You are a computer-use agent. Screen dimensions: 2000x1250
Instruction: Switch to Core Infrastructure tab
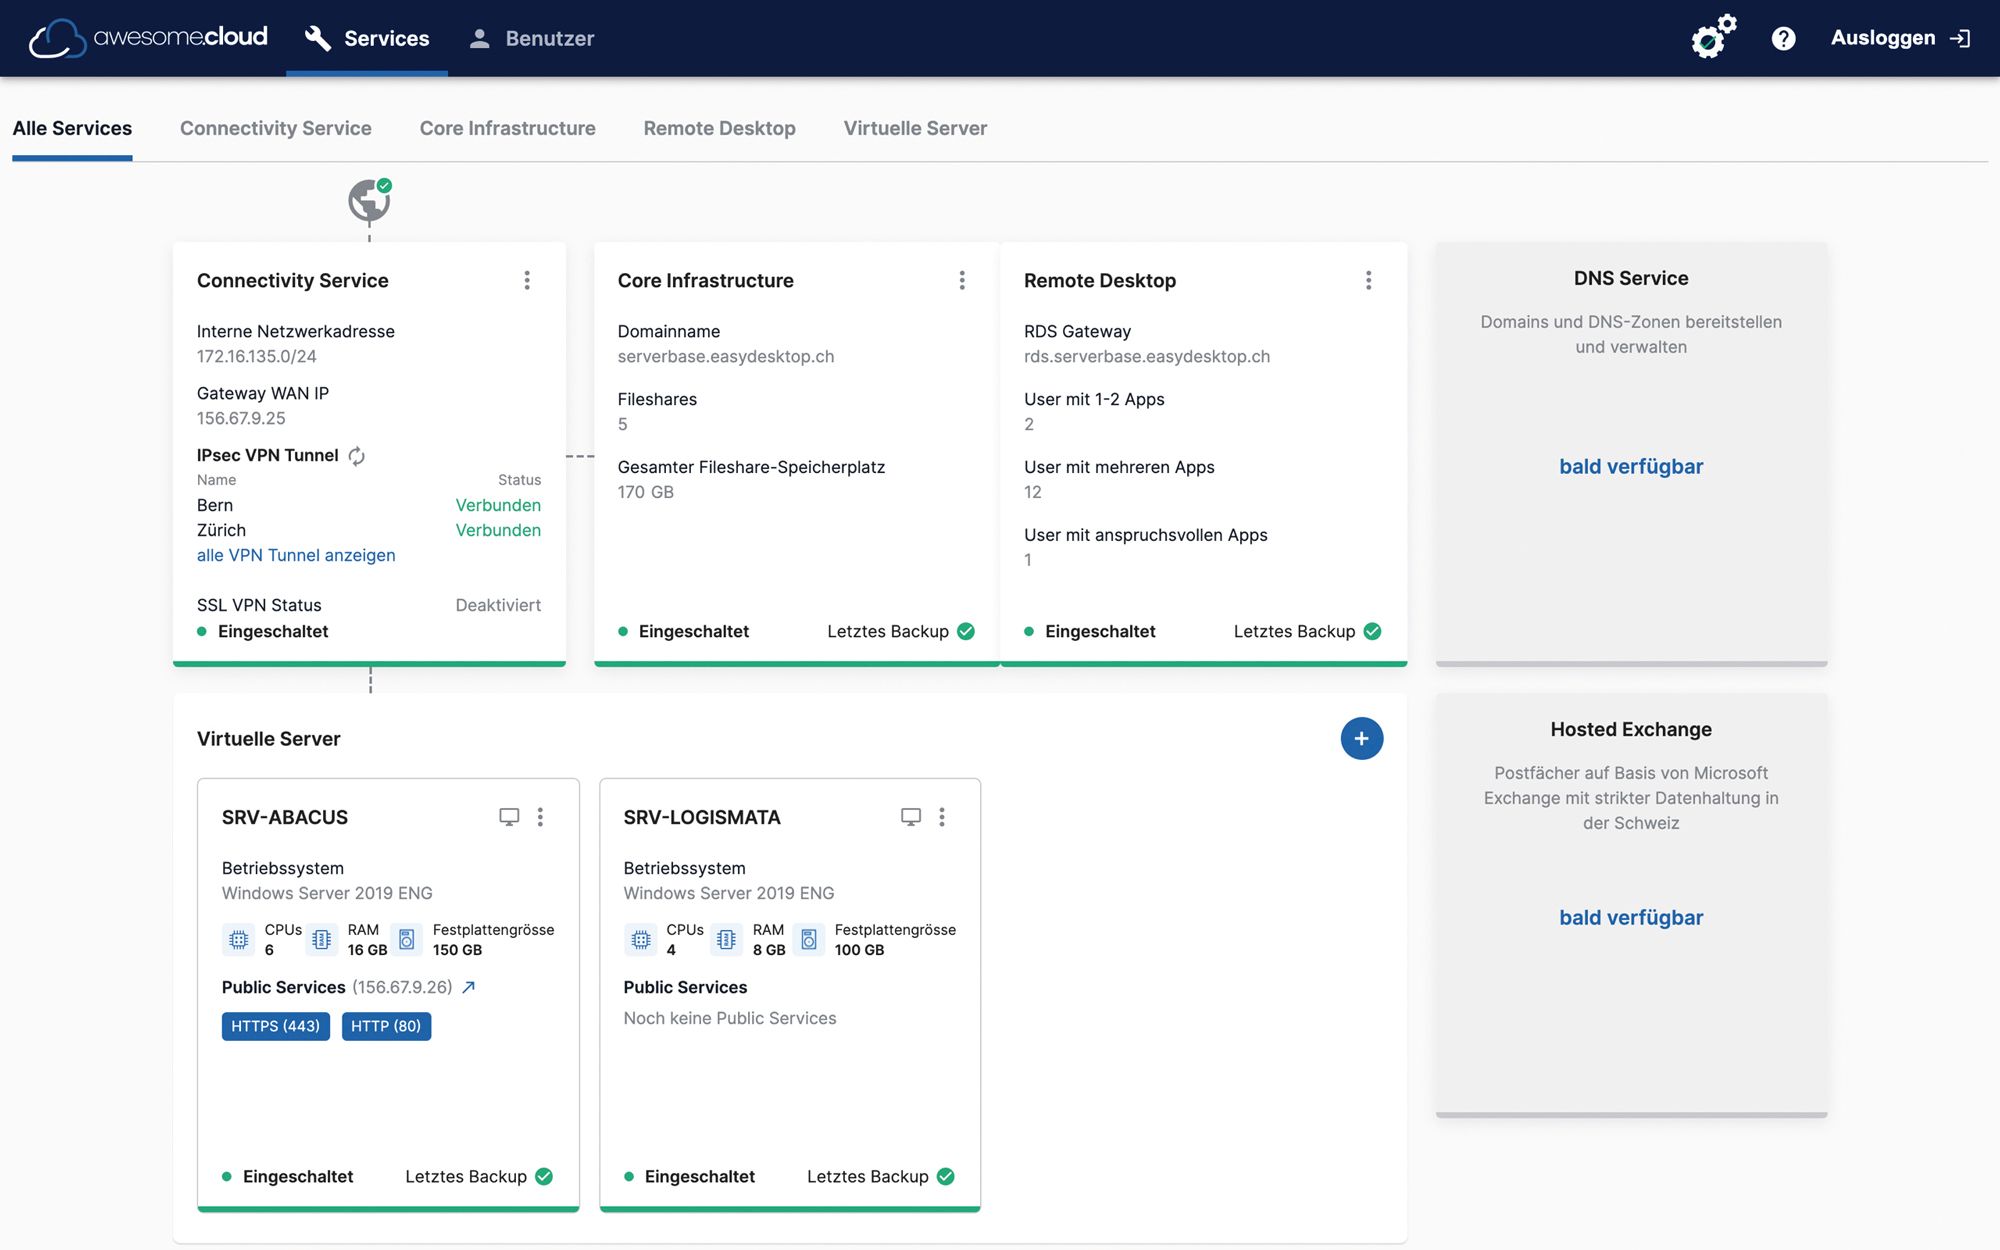tap(507, 128)
